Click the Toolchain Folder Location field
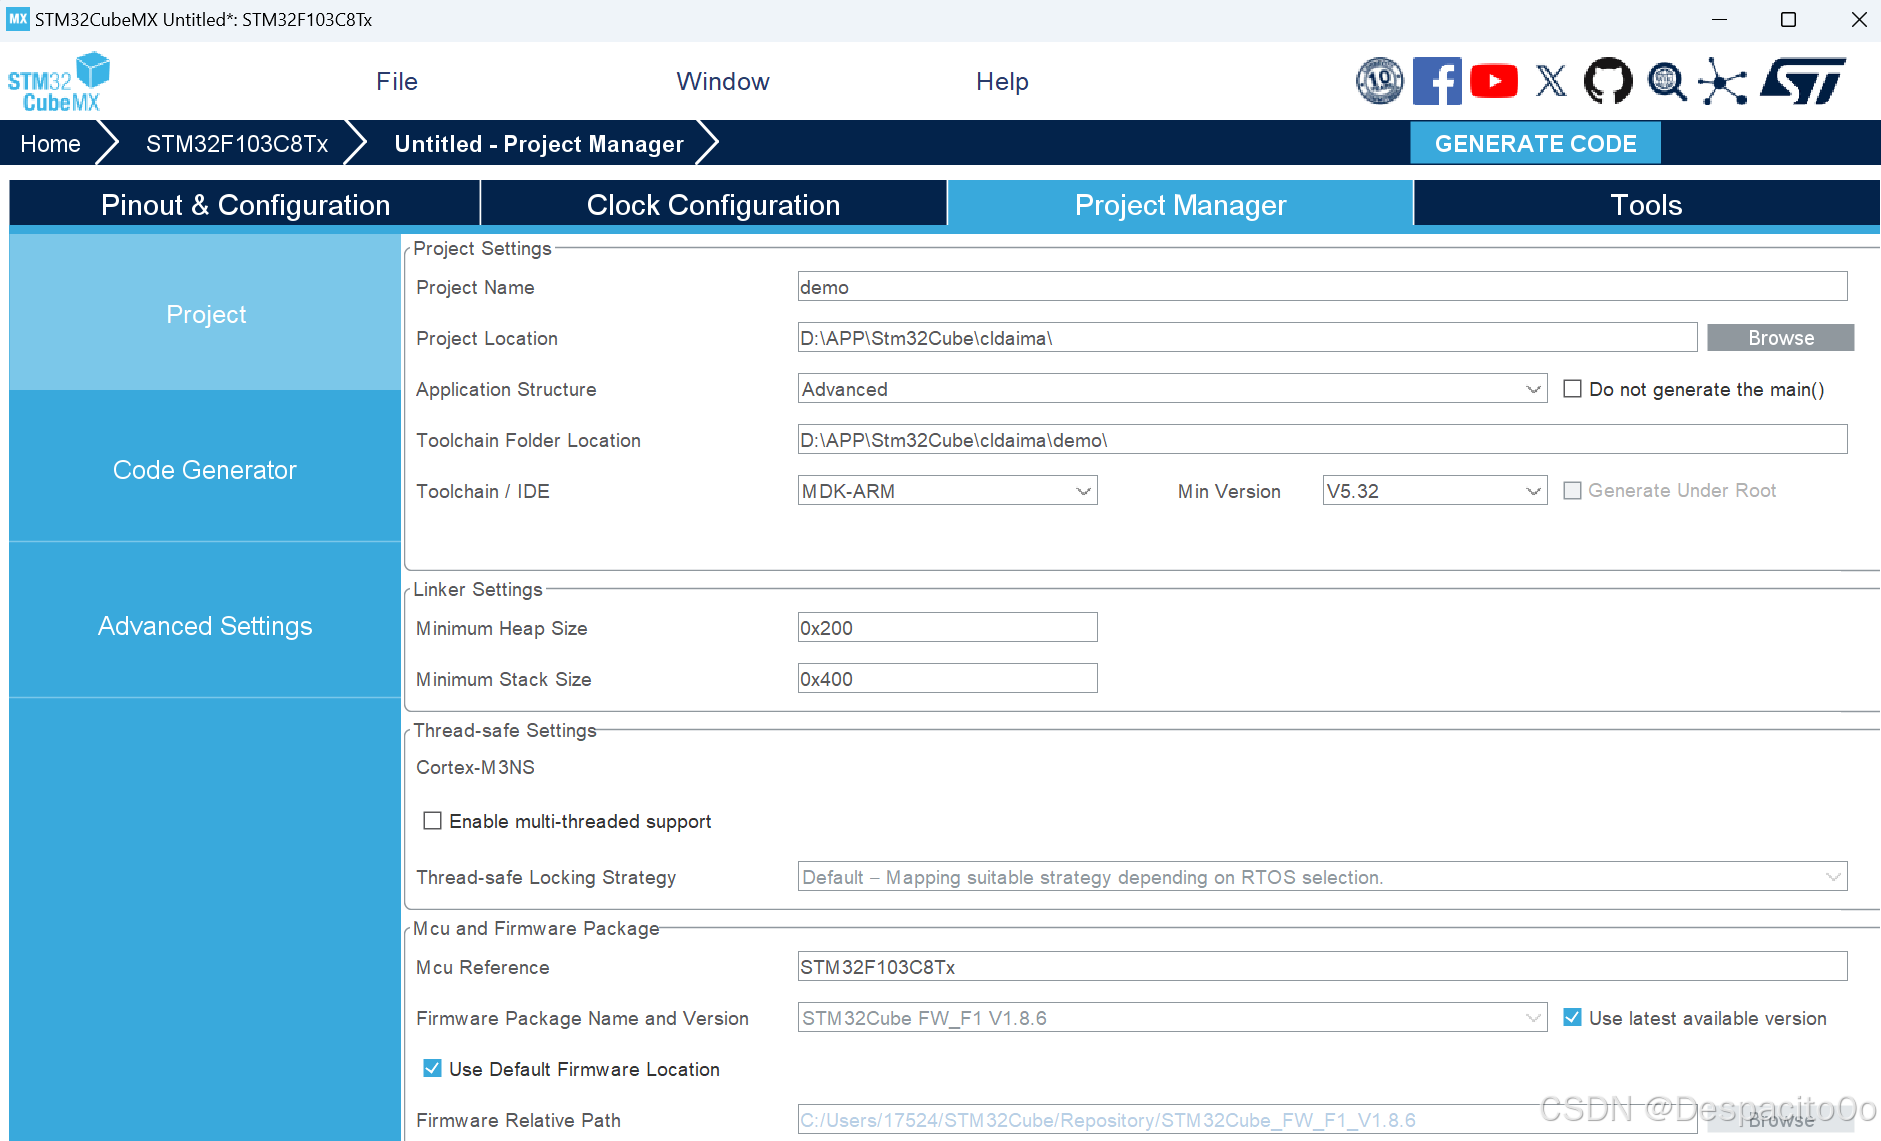 (x=1322, y=440)
